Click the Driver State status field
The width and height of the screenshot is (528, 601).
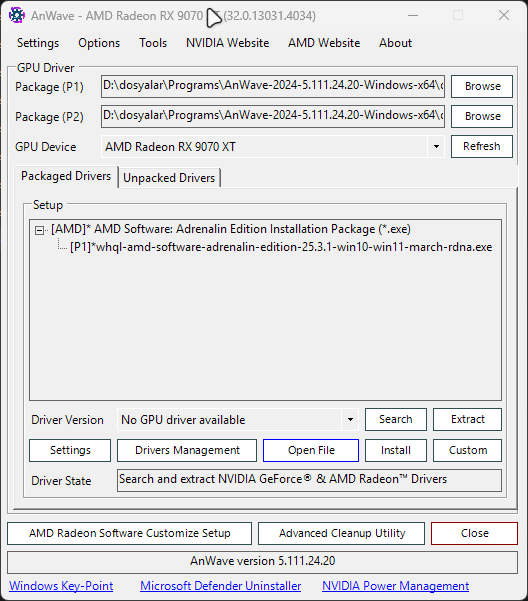pos(309,480)
